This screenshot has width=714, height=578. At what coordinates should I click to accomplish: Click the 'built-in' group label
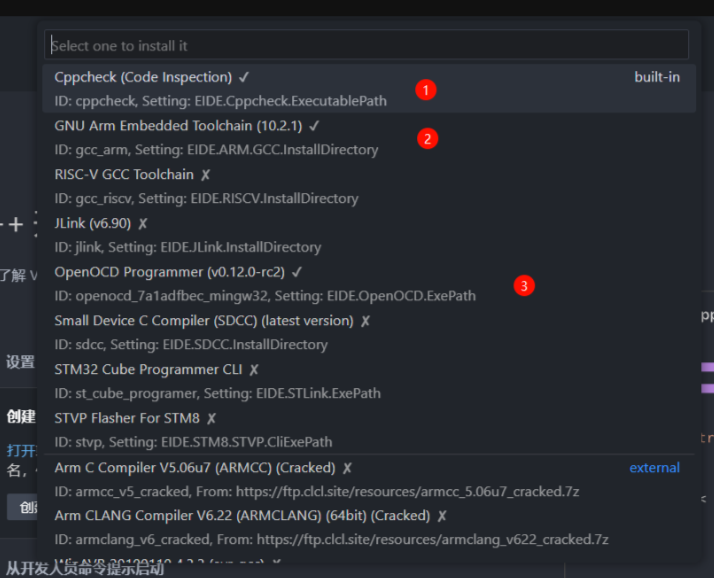pyautogui.click(x=657, y=77)
